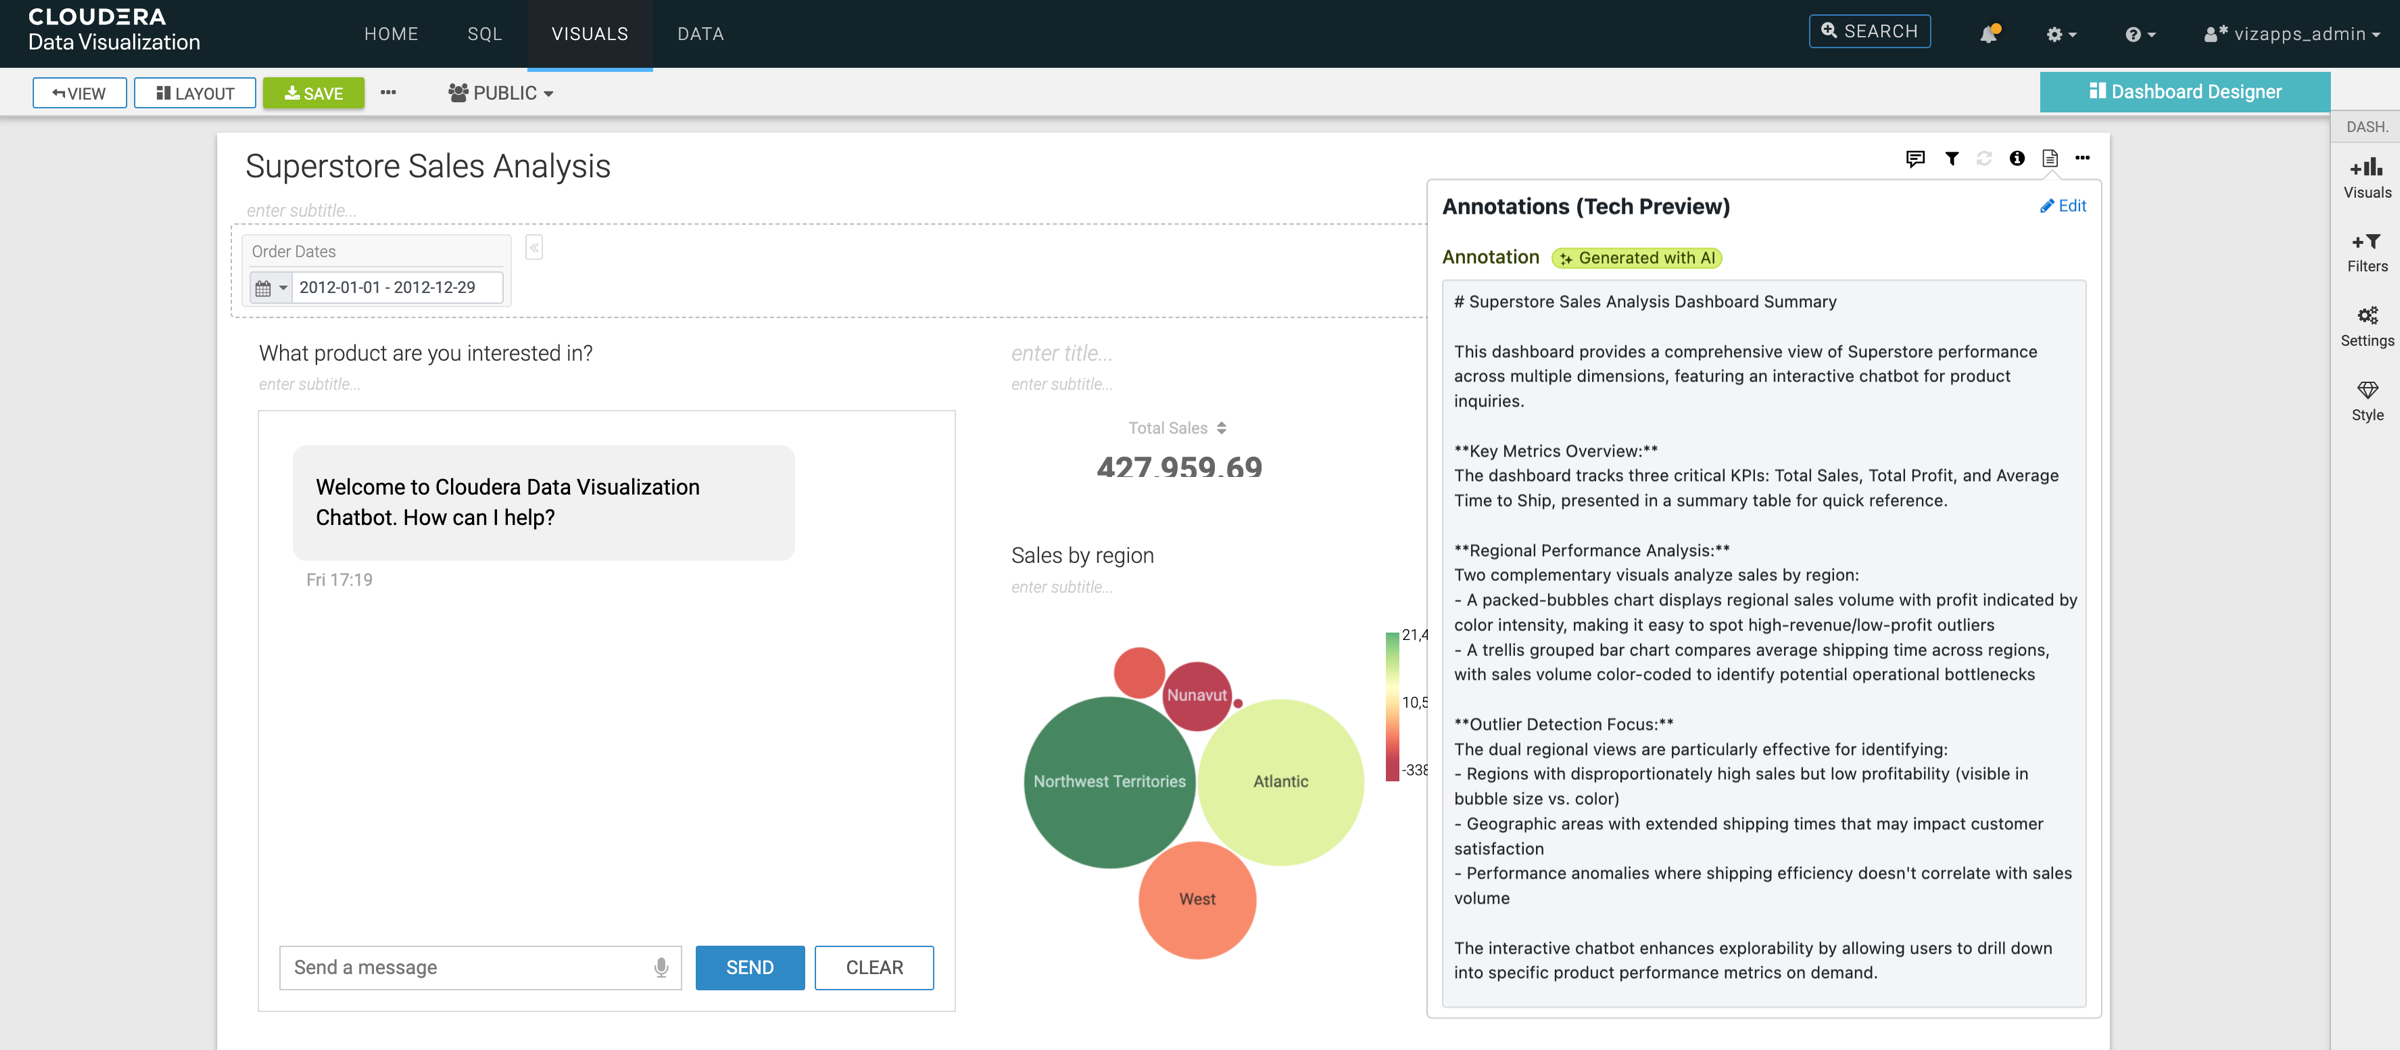Switch to the DATA tab
The image size is (2400, 1050).
(700, 34)
